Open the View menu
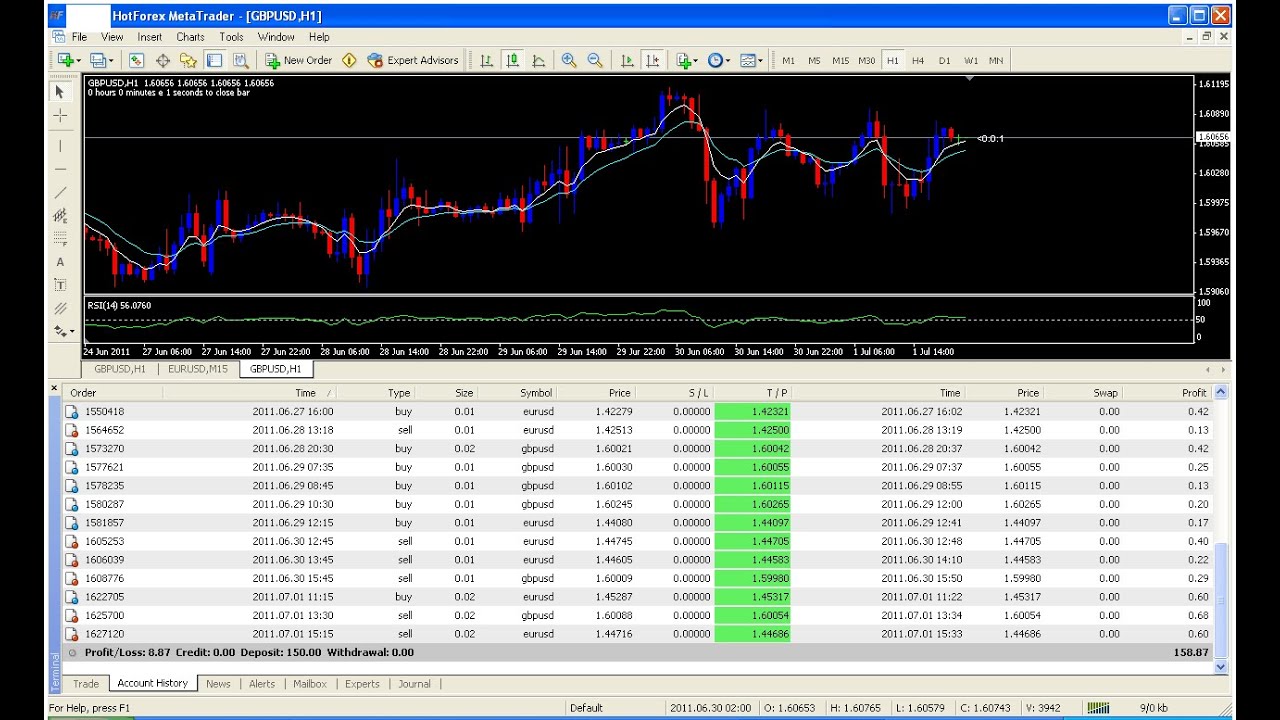The width and height of the screenshot is (1280, 720). pyautogui.click(x=112, y=37)
